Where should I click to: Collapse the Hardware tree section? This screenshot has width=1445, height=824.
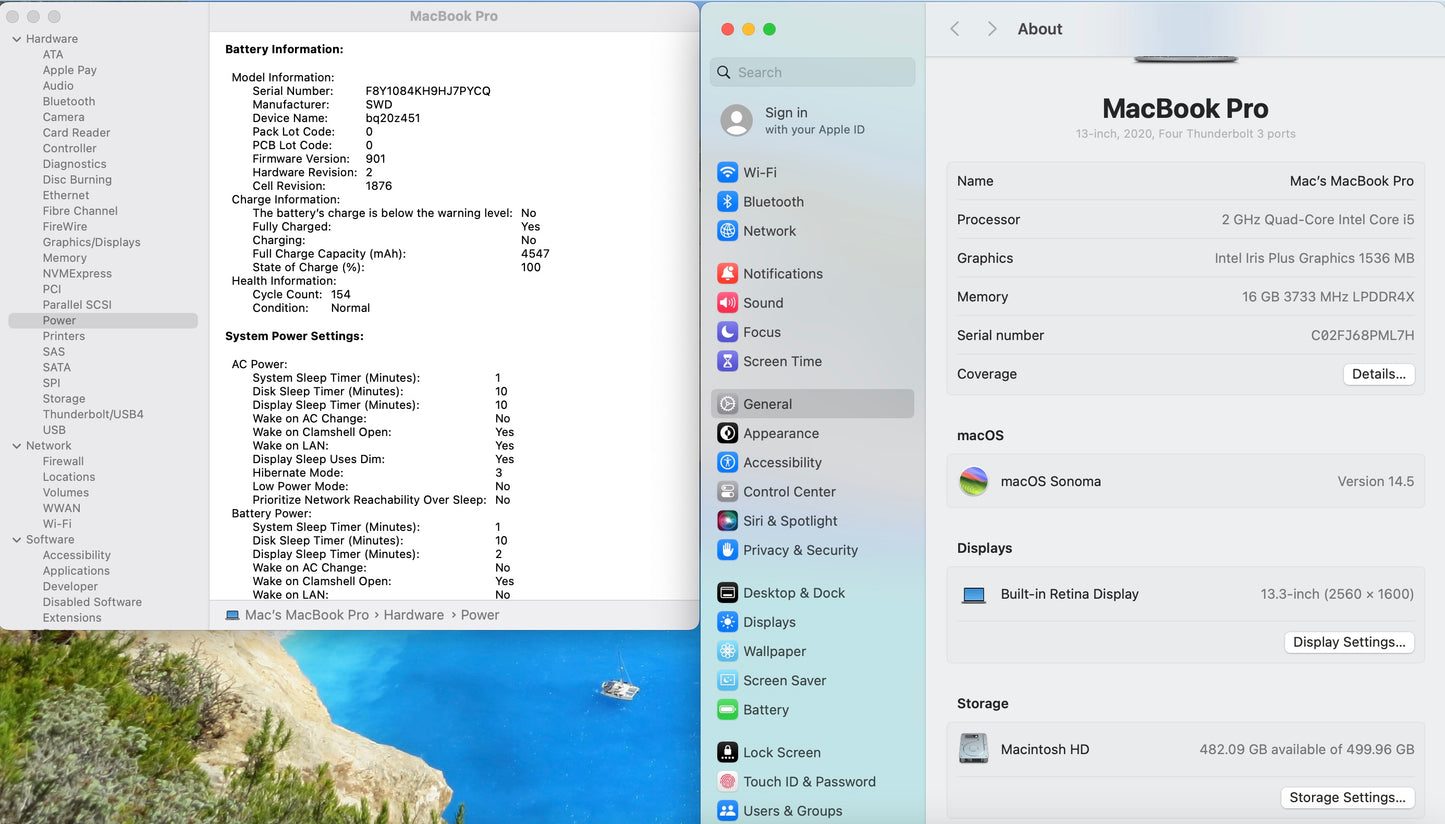pos(16,39)
